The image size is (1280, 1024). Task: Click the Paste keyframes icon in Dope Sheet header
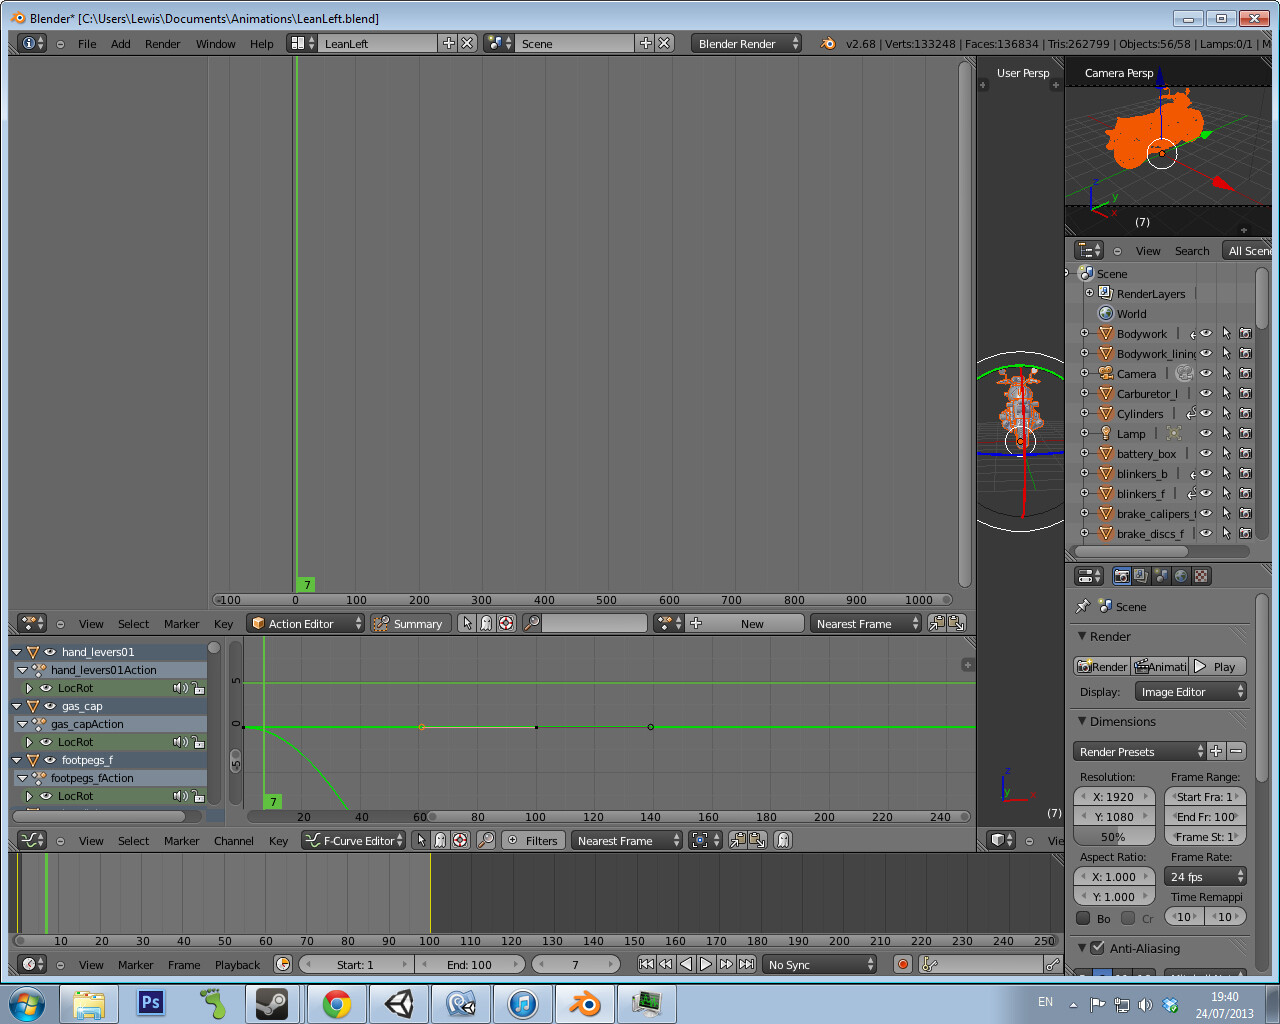(x=955, y=622)
